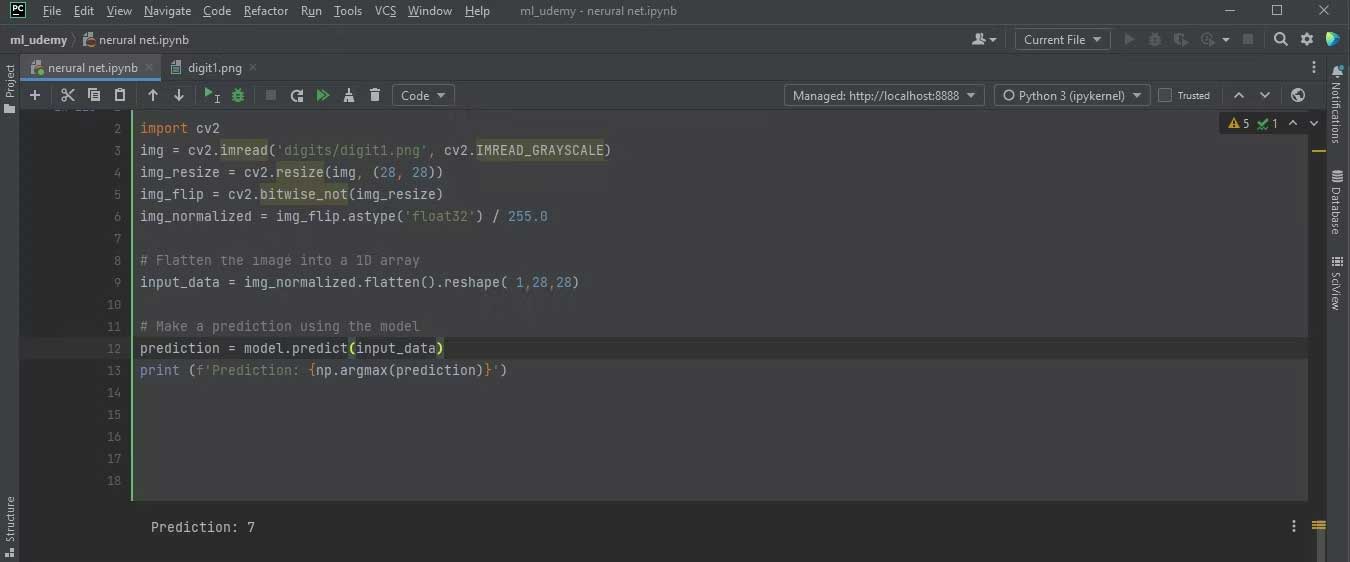Click the green Debug Cell bug icon
Screen dimensions: 1350x562
238,95
